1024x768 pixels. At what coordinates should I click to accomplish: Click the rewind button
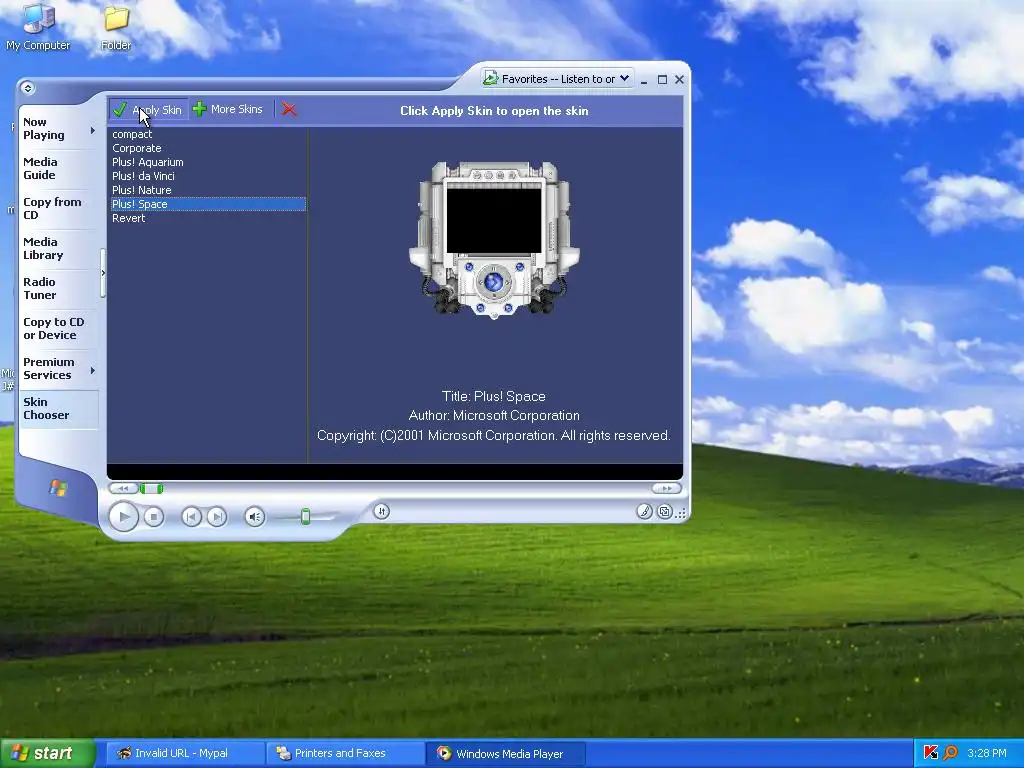point(123,488)
